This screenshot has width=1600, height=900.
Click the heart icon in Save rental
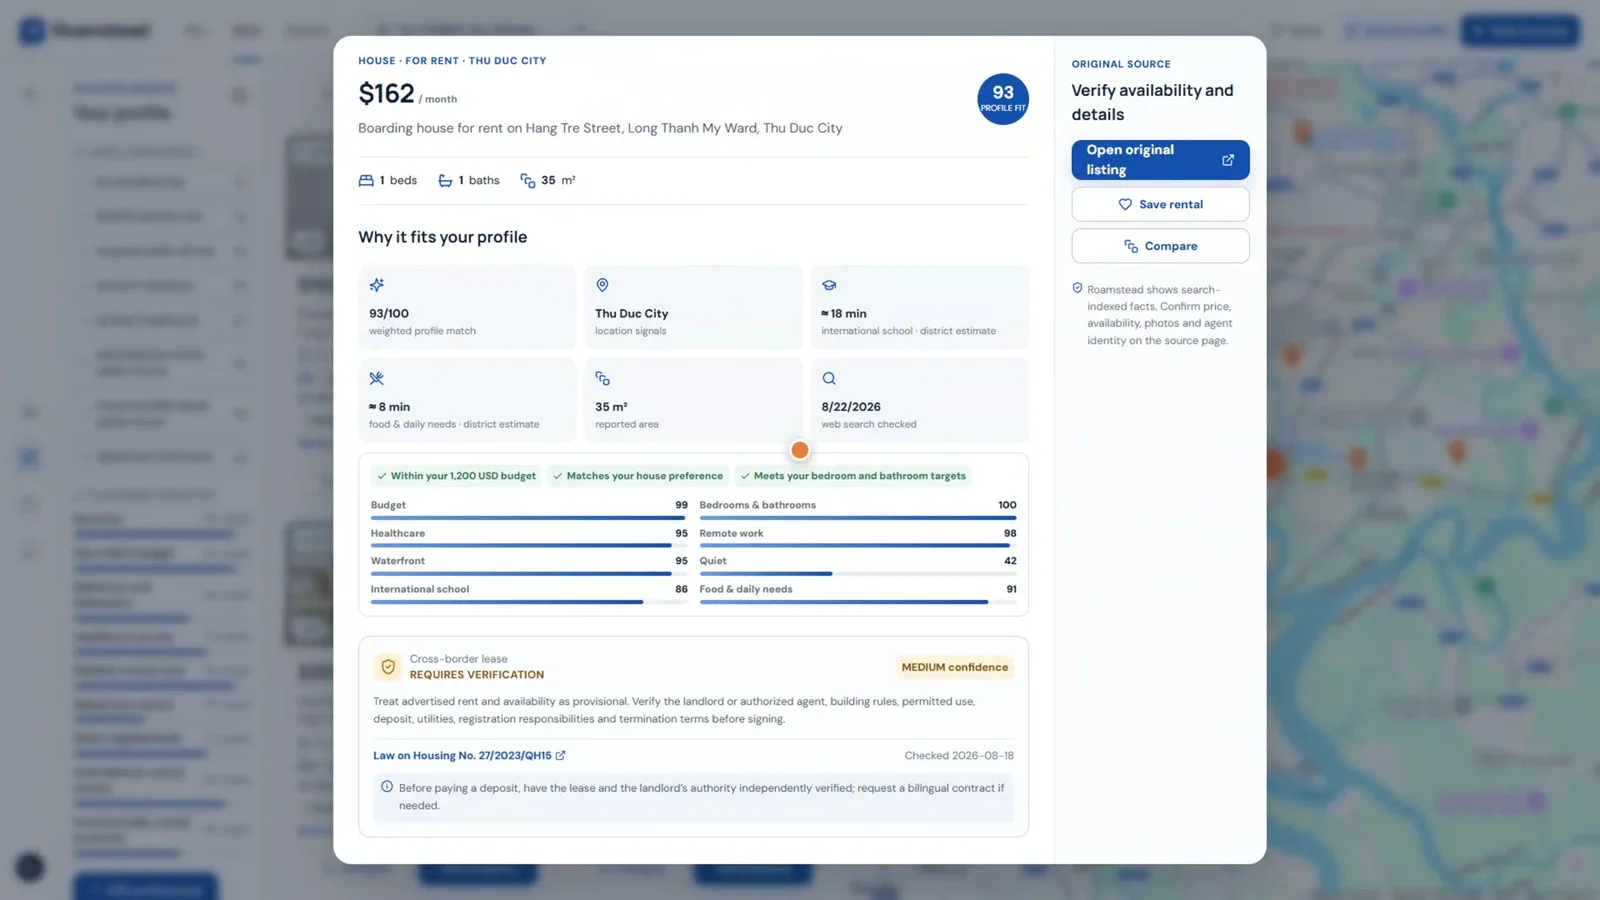click(x=1125, y=205)
